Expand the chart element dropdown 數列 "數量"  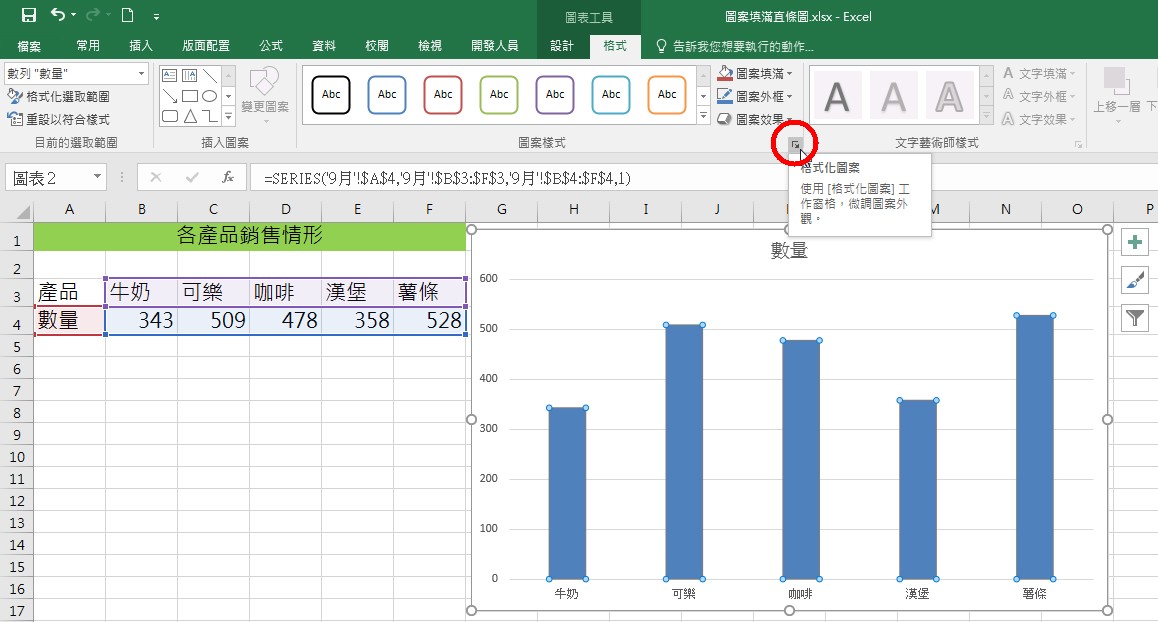141,74
